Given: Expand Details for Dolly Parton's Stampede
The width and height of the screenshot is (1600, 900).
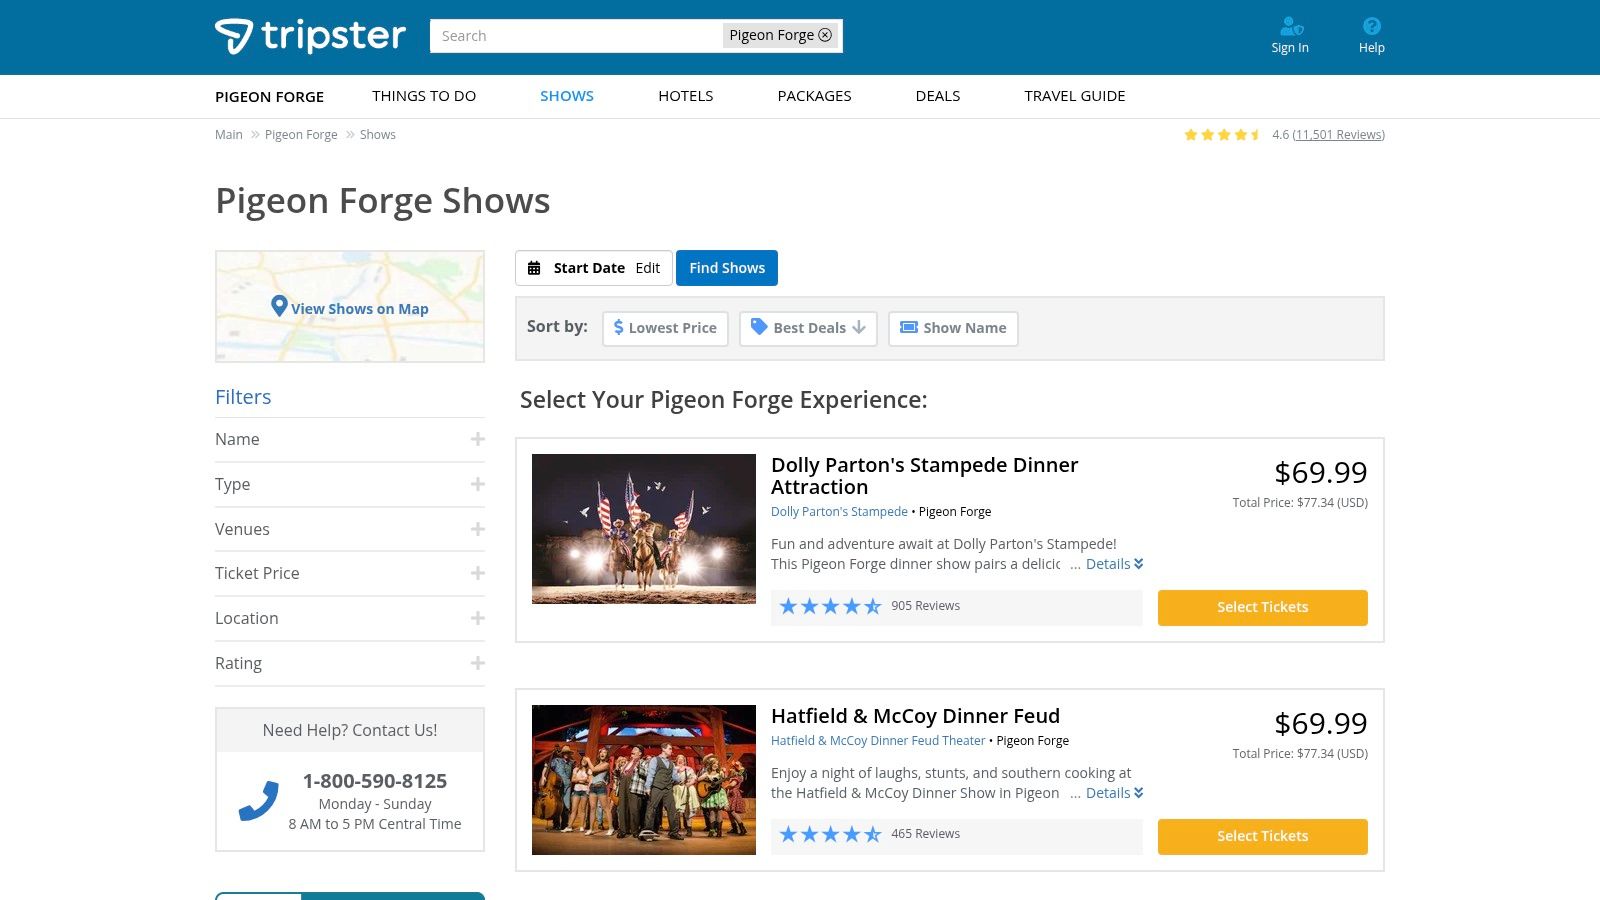Looking at the screenshot, I should point(1114,564).
